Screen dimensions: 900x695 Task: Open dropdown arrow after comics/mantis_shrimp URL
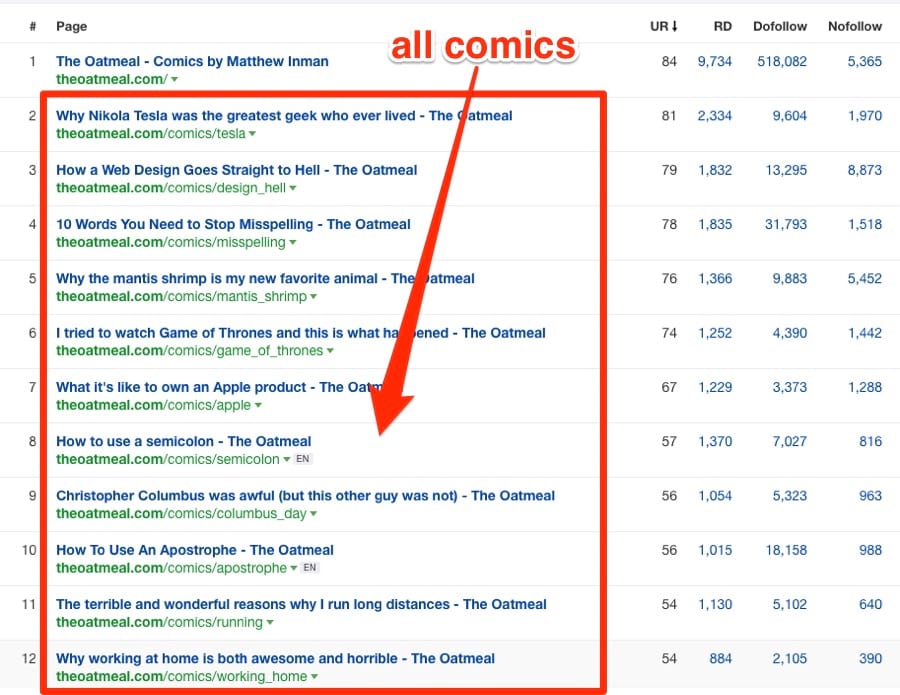313,297
